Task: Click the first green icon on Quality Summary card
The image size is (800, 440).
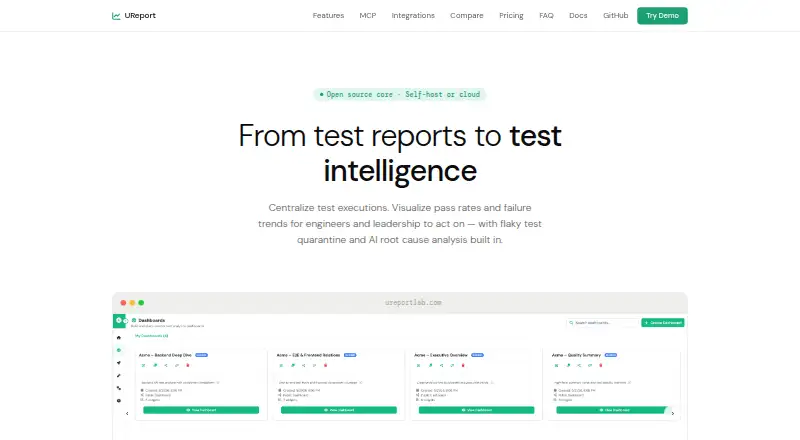Action: 557,365
